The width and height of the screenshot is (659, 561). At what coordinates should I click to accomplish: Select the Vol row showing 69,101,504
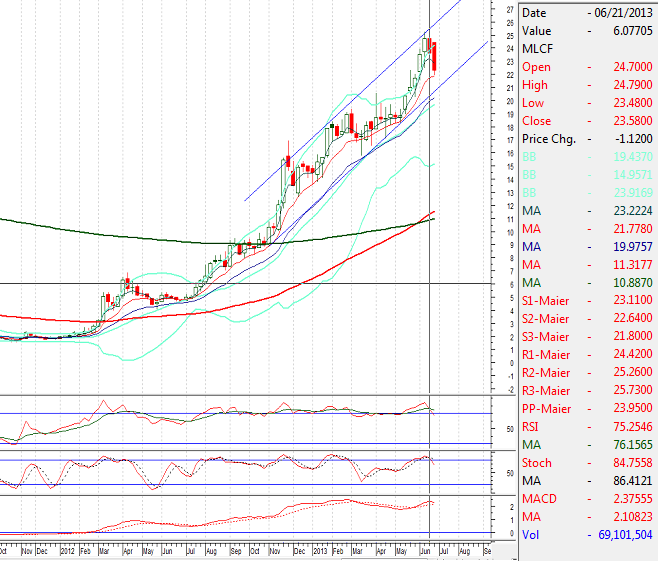point(587,535)
